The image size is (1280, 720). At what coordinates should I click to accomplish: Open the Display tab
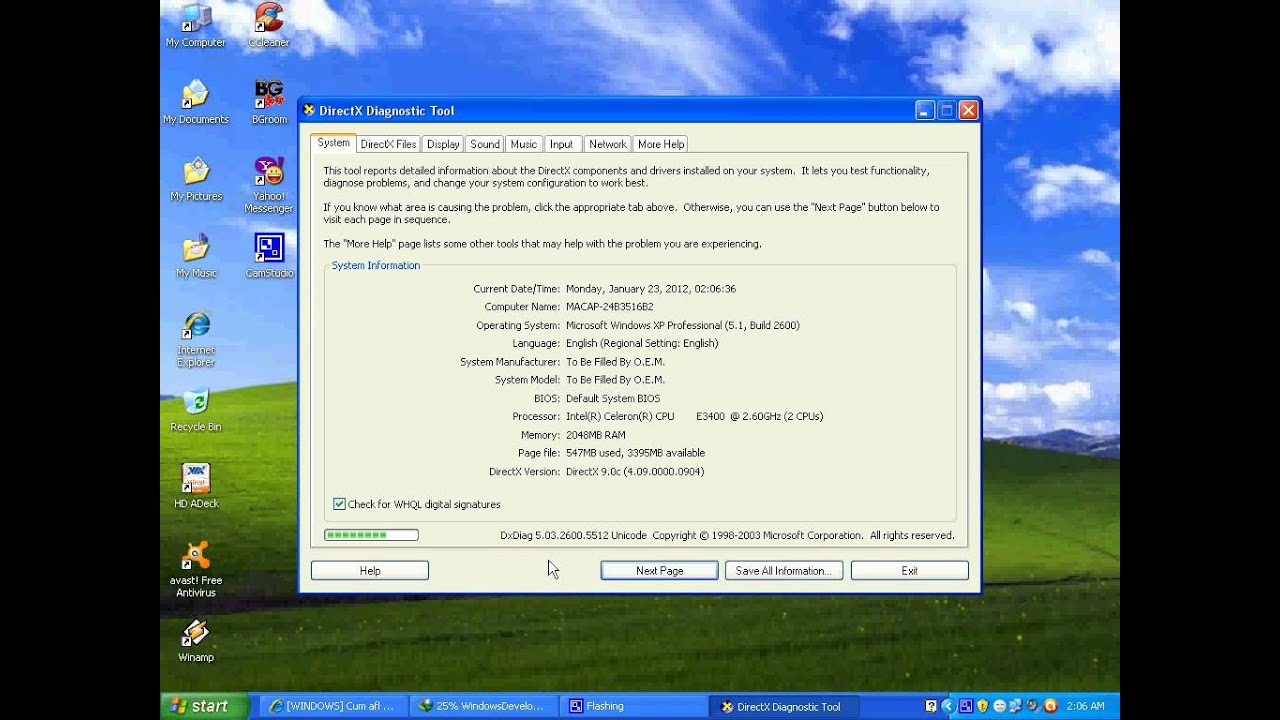(443, 144)
